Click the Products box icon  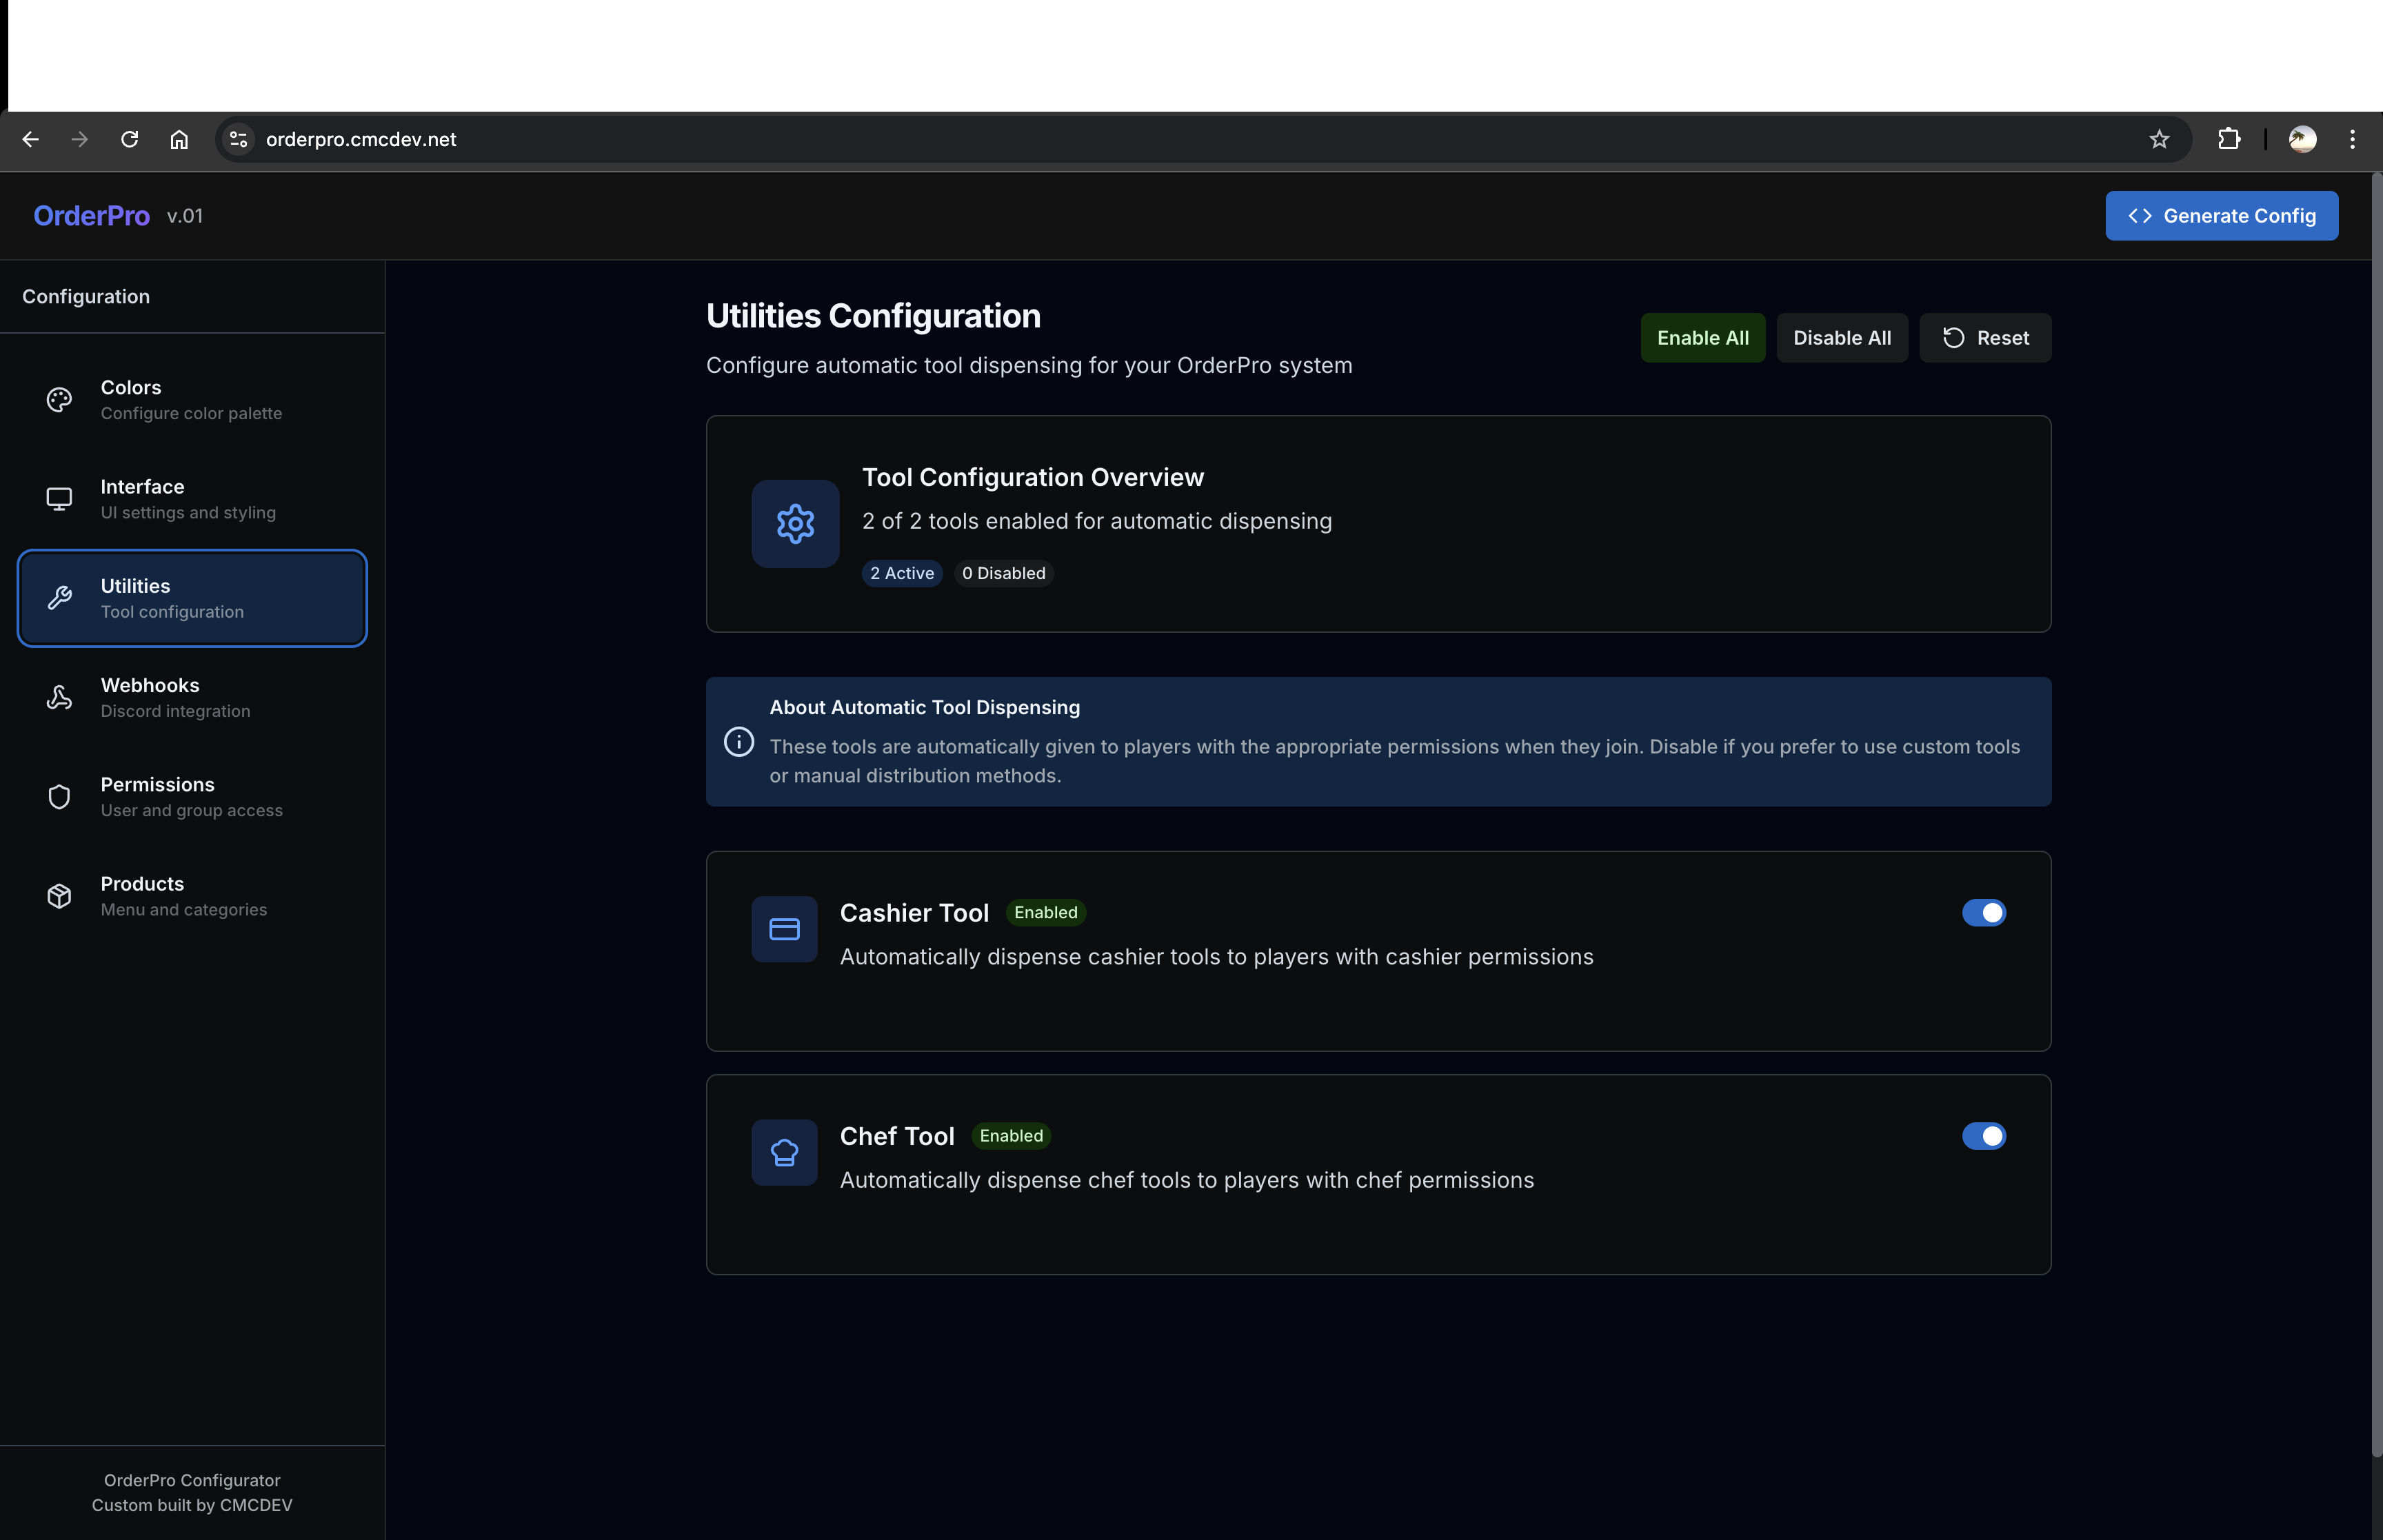59,896
